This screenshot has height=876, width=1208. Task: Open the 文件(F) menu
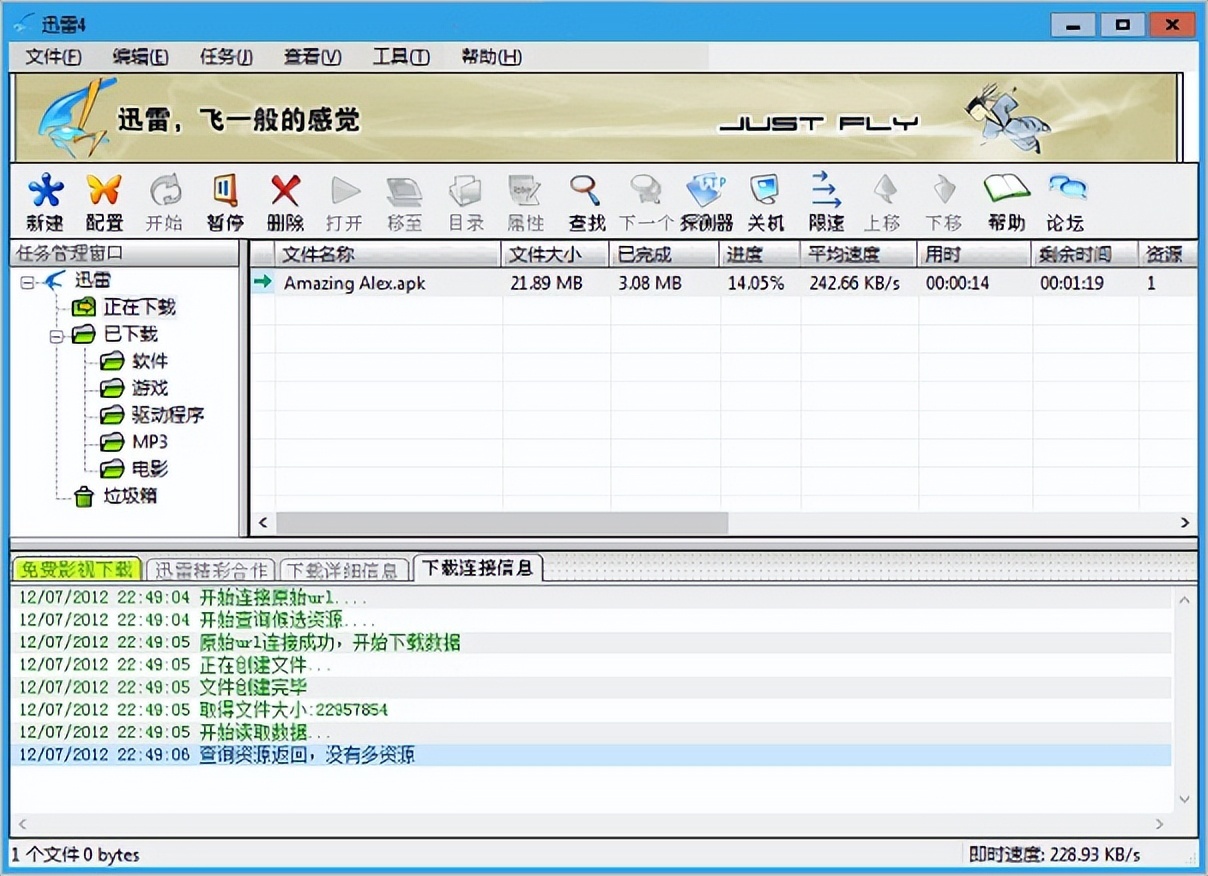tap(54, 56)
